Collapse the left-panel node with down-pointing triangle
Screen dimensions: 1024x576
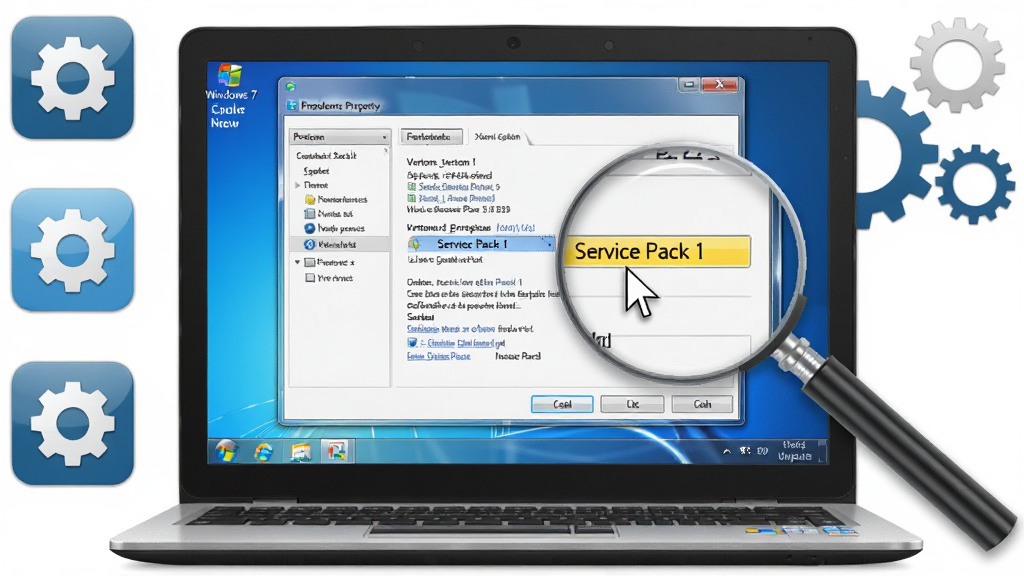coord(297,263)
